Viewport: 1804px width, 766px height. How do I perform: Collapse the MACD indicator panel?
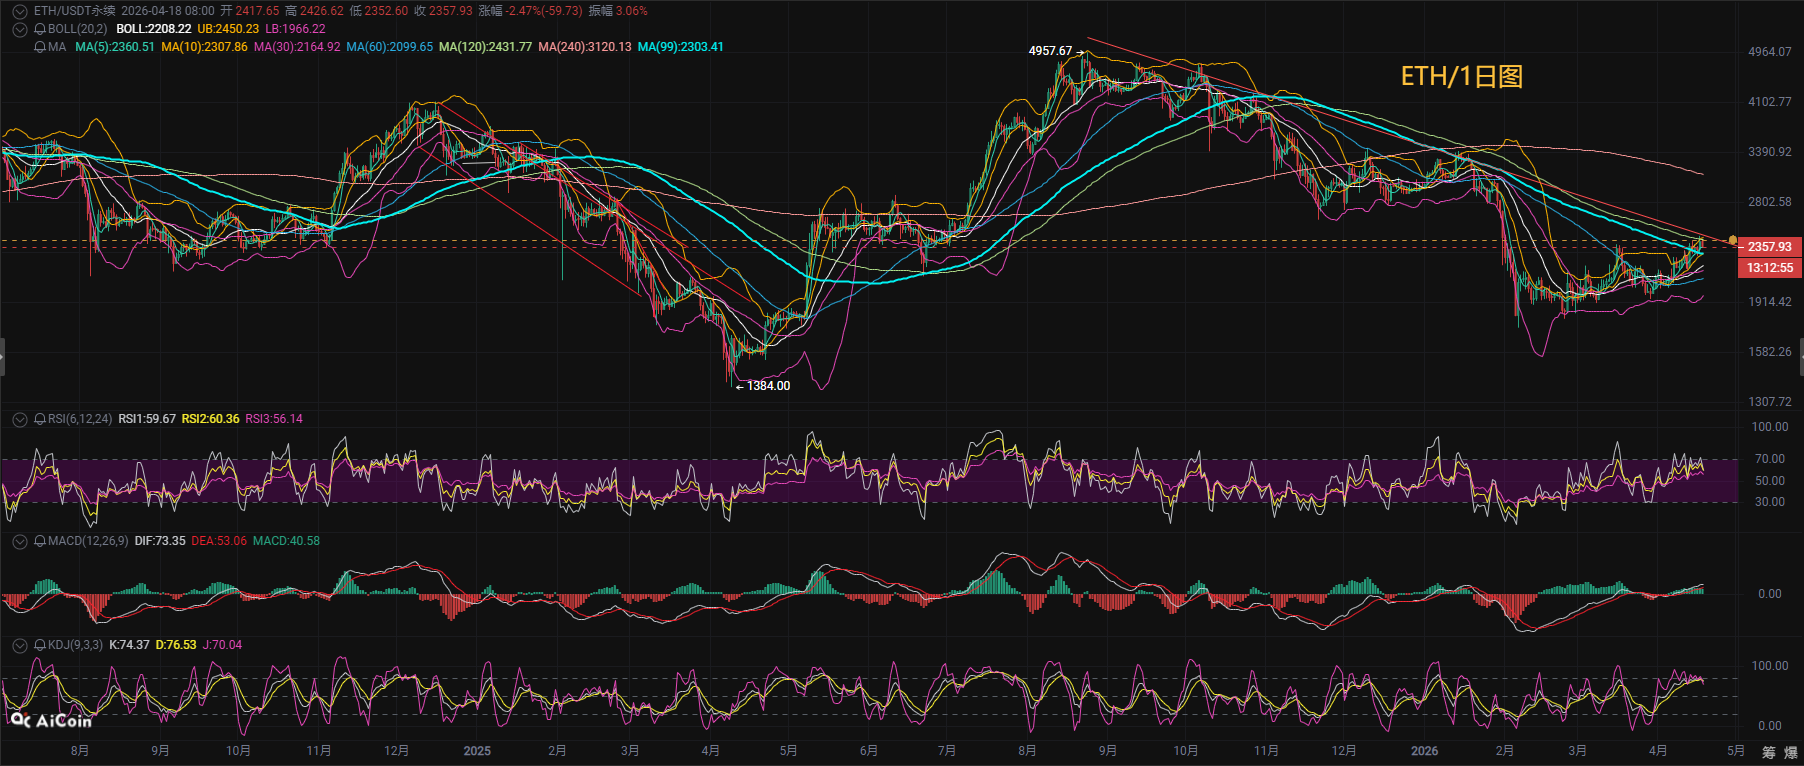[x=20, y=541]
